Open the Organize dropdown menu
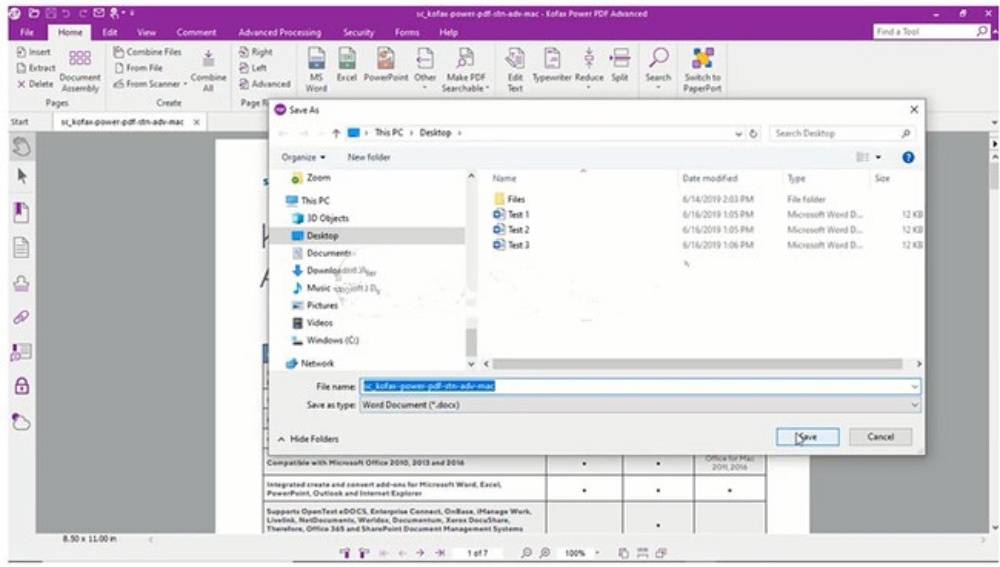The width and height of the screenshot is (1000, 567). [x=304, y=157]
